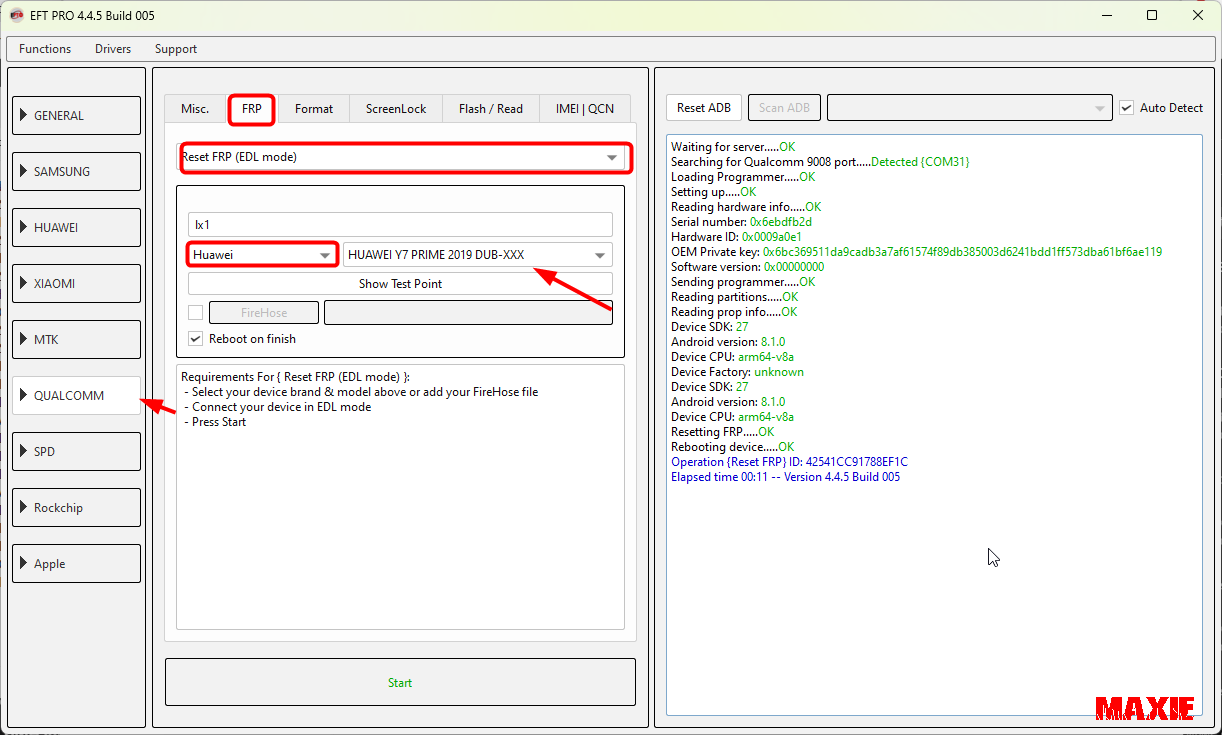1222x735 pixels.
Task: Switch to the Misc. tab
Action: point(195,109)
